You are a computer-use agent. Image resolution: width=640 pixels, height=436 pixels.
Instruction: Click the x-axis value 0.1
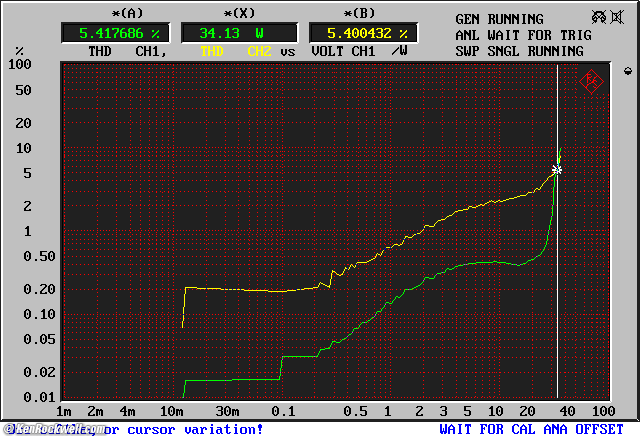[x=284, y=411]
